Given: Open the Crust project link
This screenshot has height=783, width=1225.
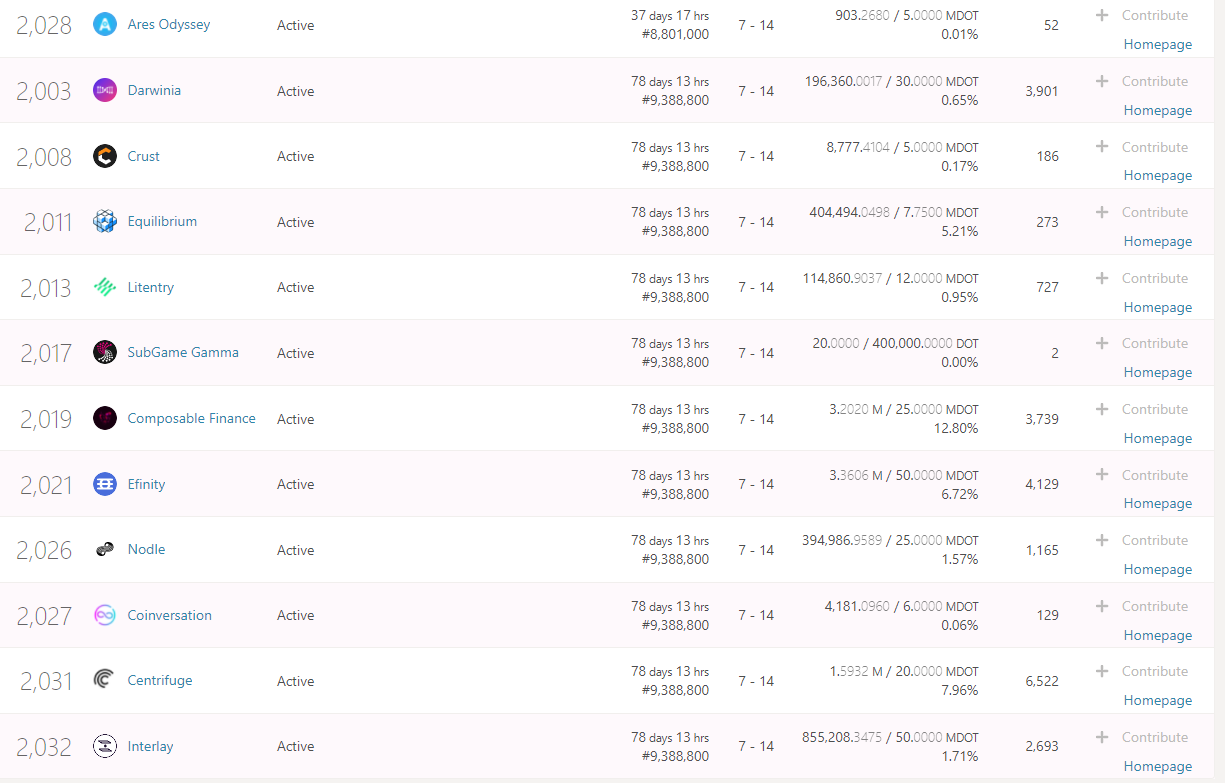Looking at the screenshot, I should tap(144, 156).
